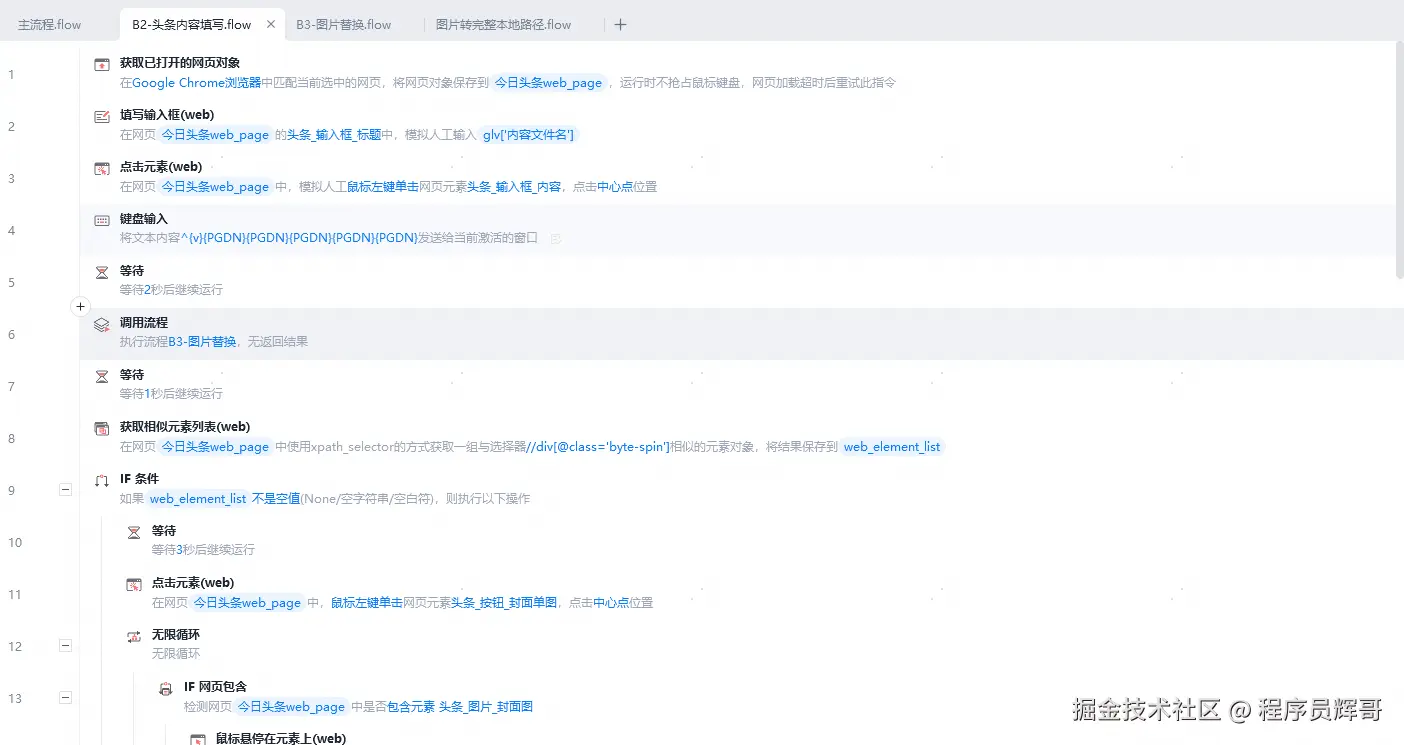Collapse the 无限循环 block at step 12
1404x745 pixels.
click(65, 645)
